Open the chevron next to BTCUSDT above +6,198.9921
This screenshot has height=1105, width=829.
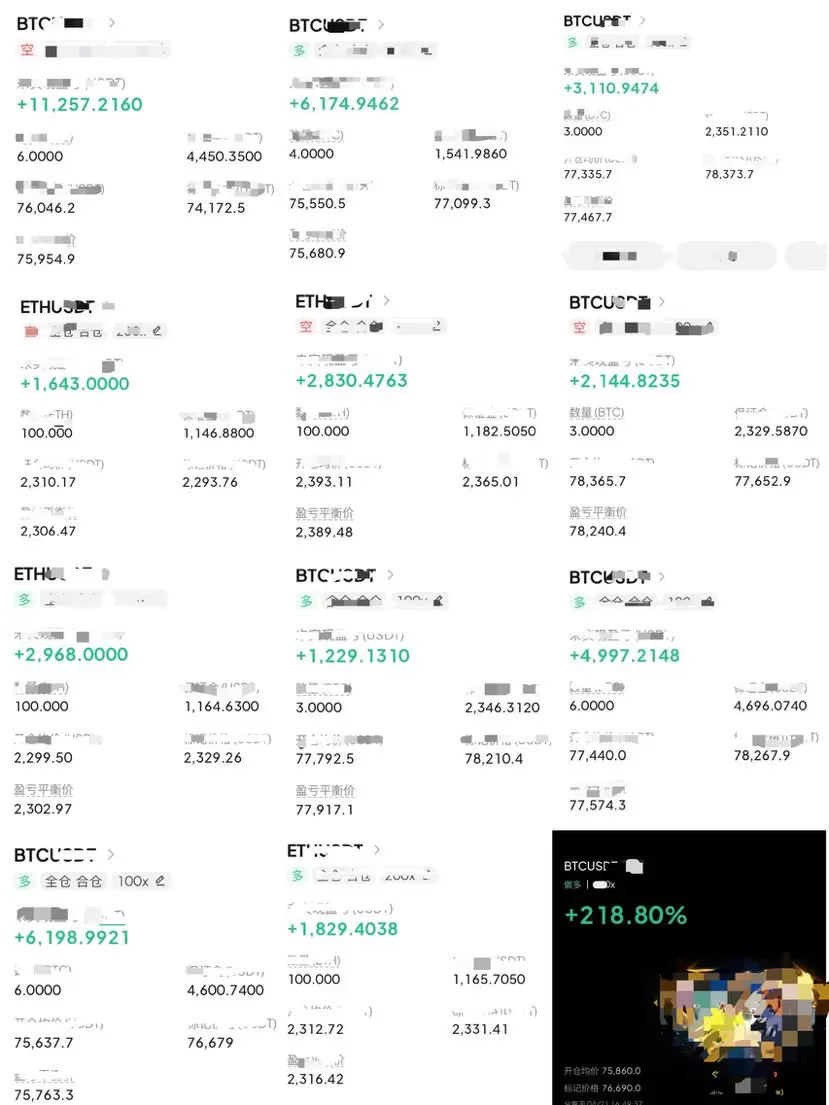click(x=111, y=854)
